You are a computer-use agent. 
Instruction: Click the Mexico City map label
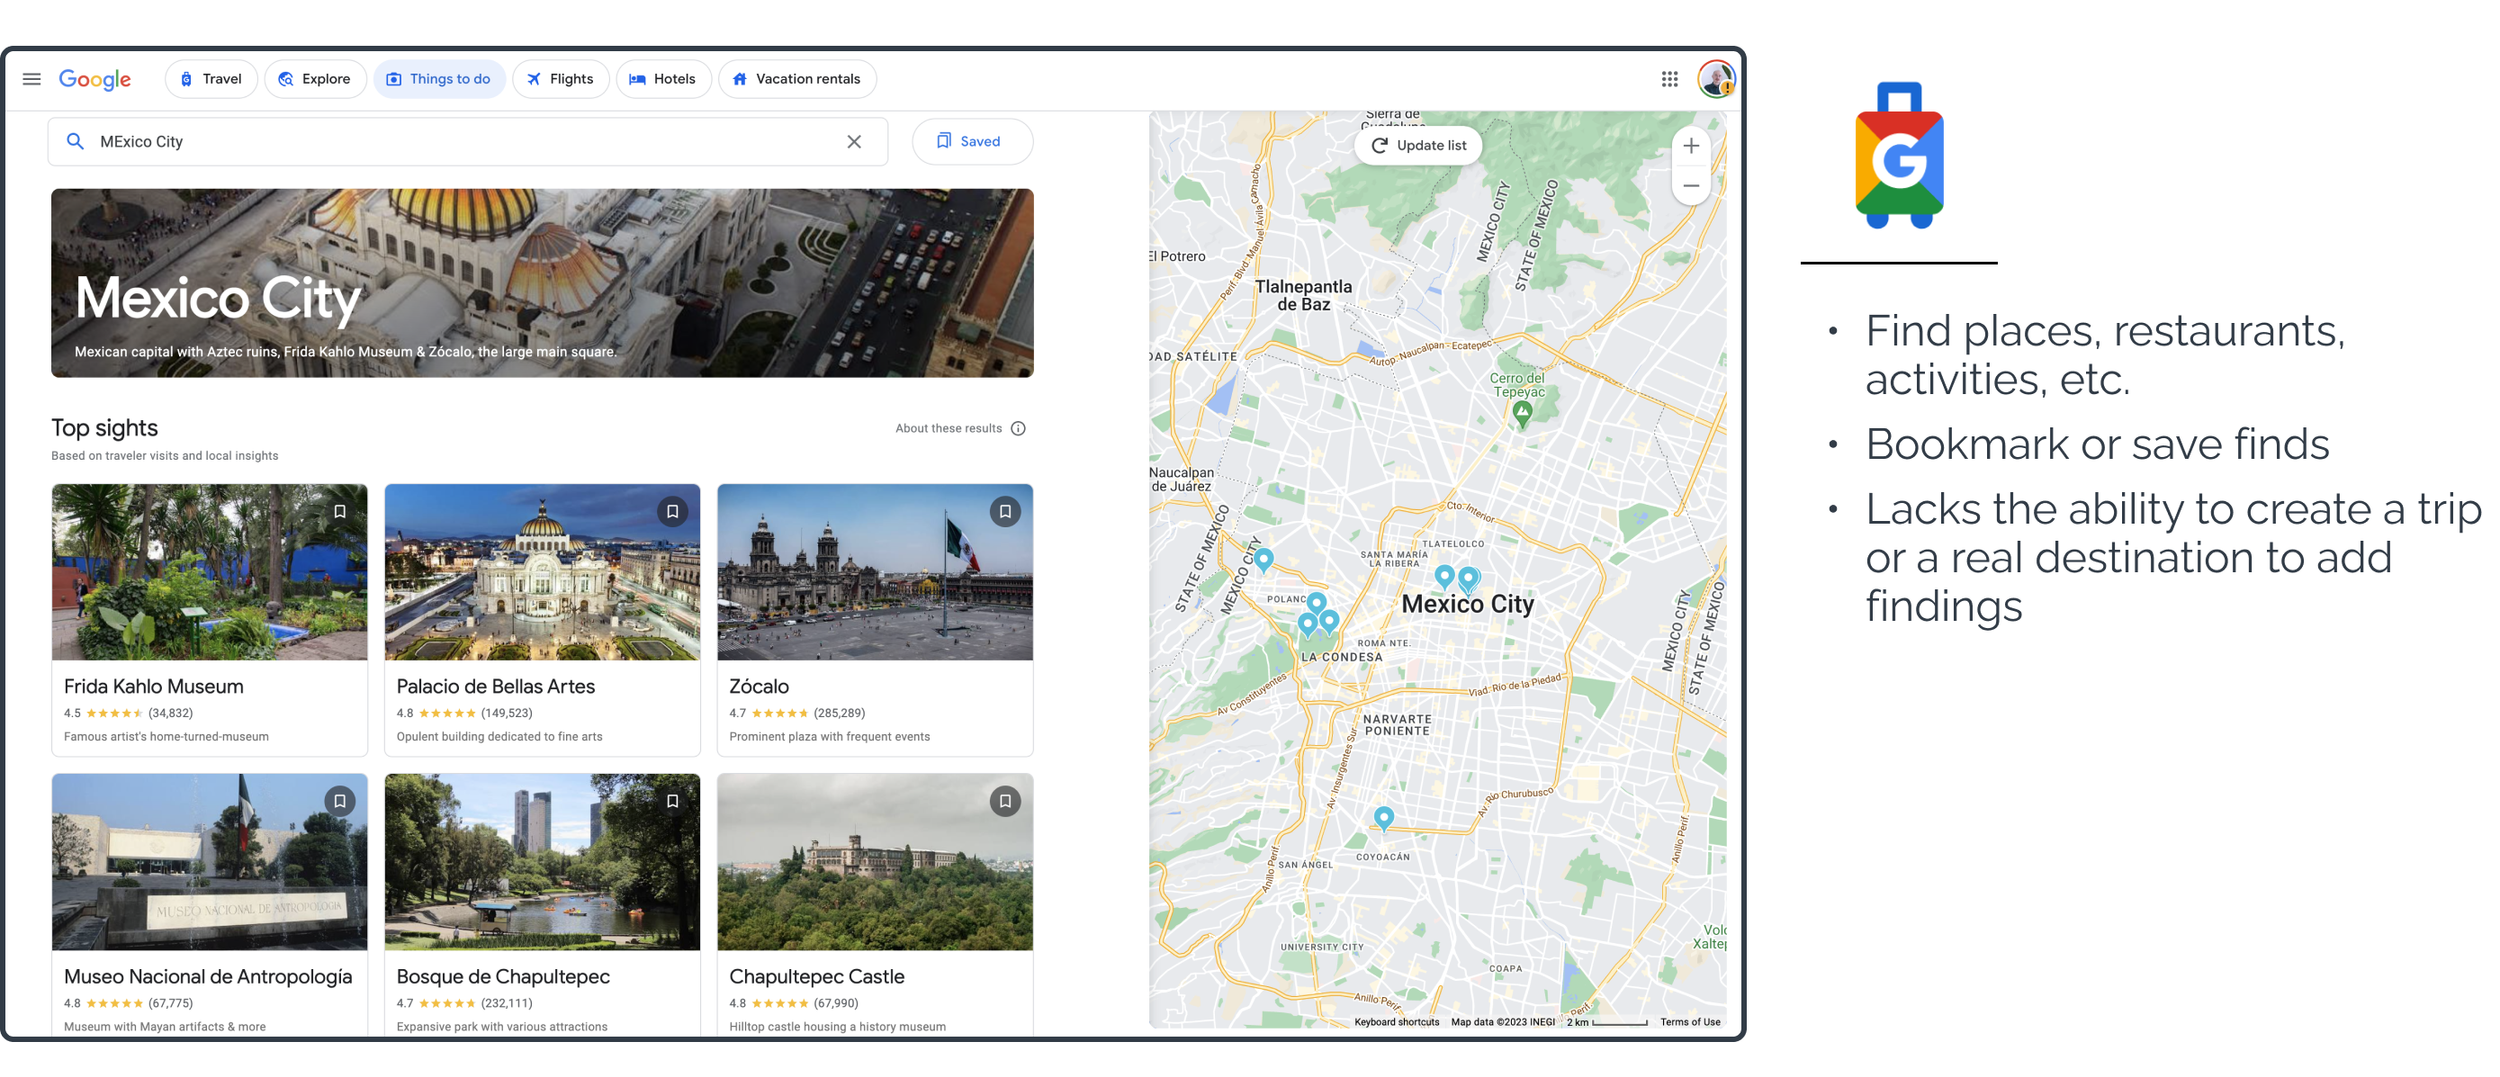tap(1467, 604)
